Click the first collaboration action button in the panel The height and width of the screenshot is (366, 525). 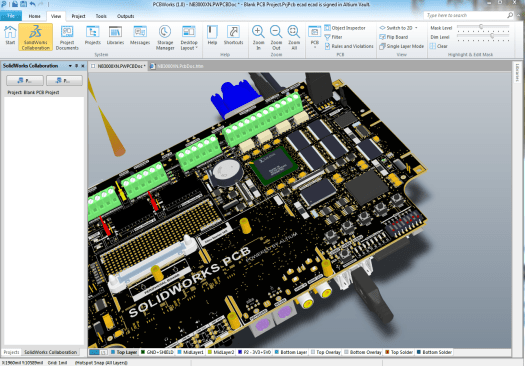click(x=25, y=80)
